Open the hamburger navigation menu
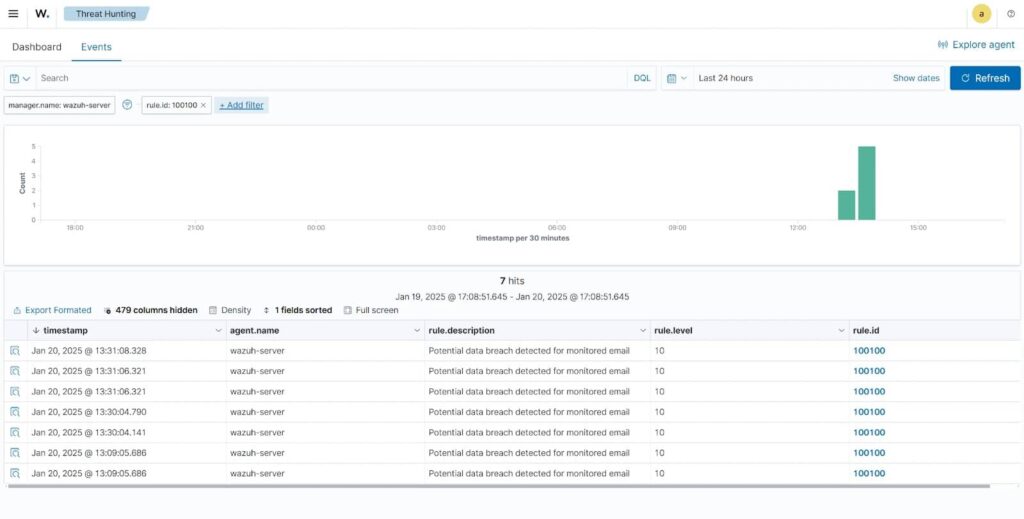 (13, 14)
